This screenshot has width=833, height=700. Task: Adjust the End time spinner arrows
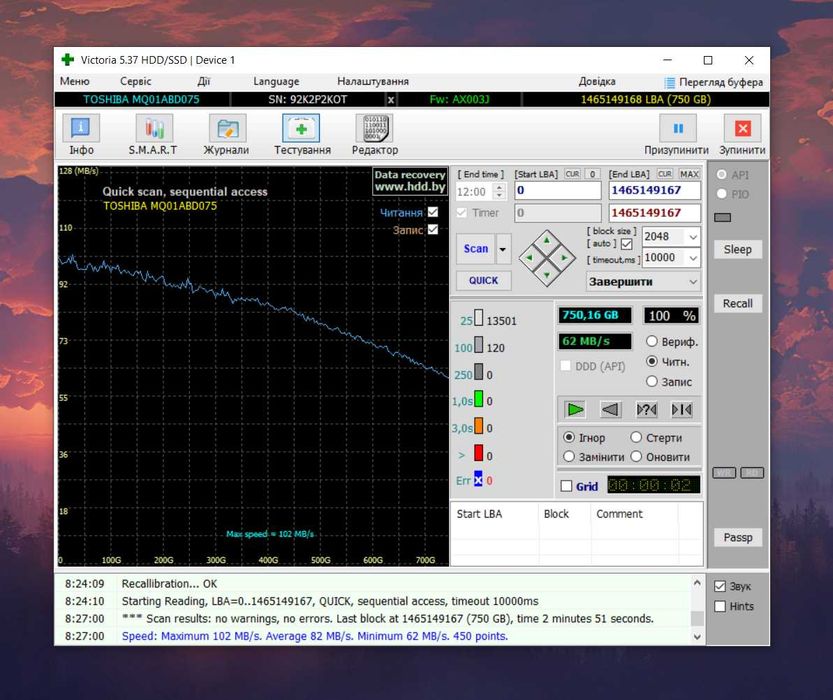click(499, 191)
